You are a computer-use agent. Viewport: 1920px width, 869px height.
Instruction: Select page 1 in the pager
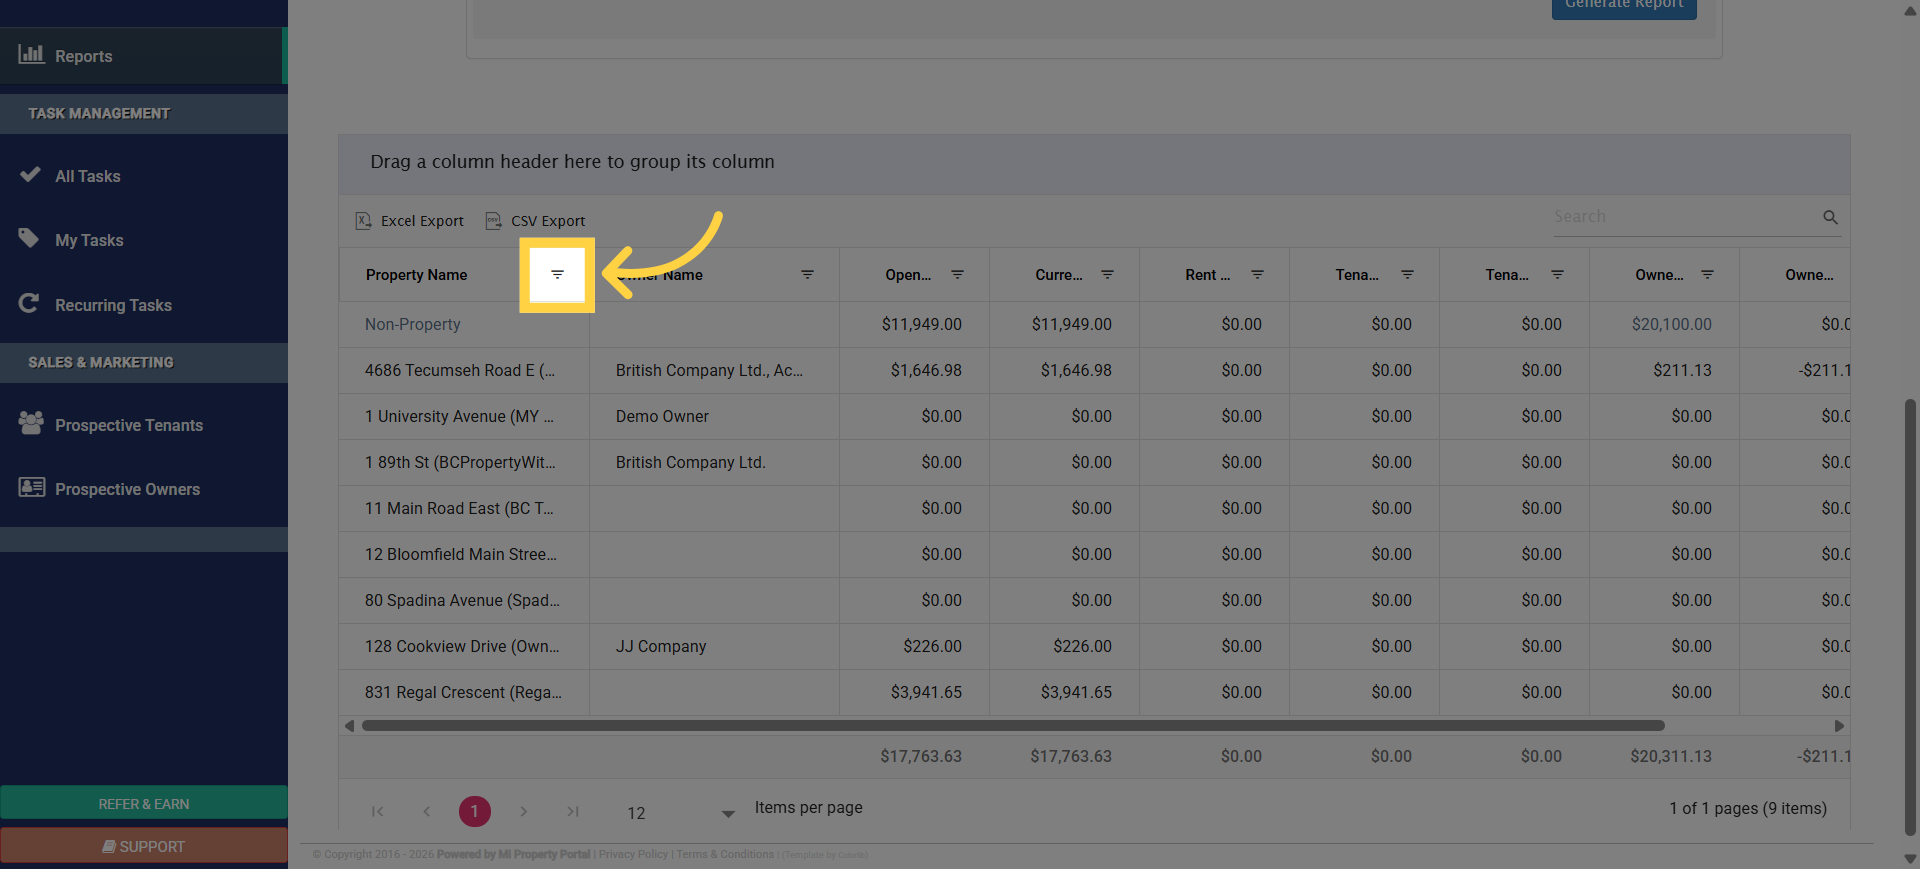point(475,812)
